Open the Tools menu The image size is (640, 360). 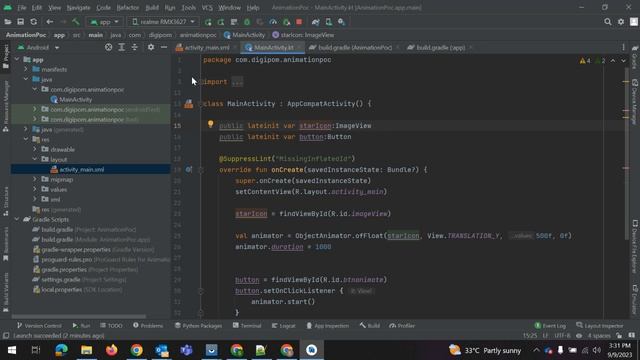[x=188, y=7]
